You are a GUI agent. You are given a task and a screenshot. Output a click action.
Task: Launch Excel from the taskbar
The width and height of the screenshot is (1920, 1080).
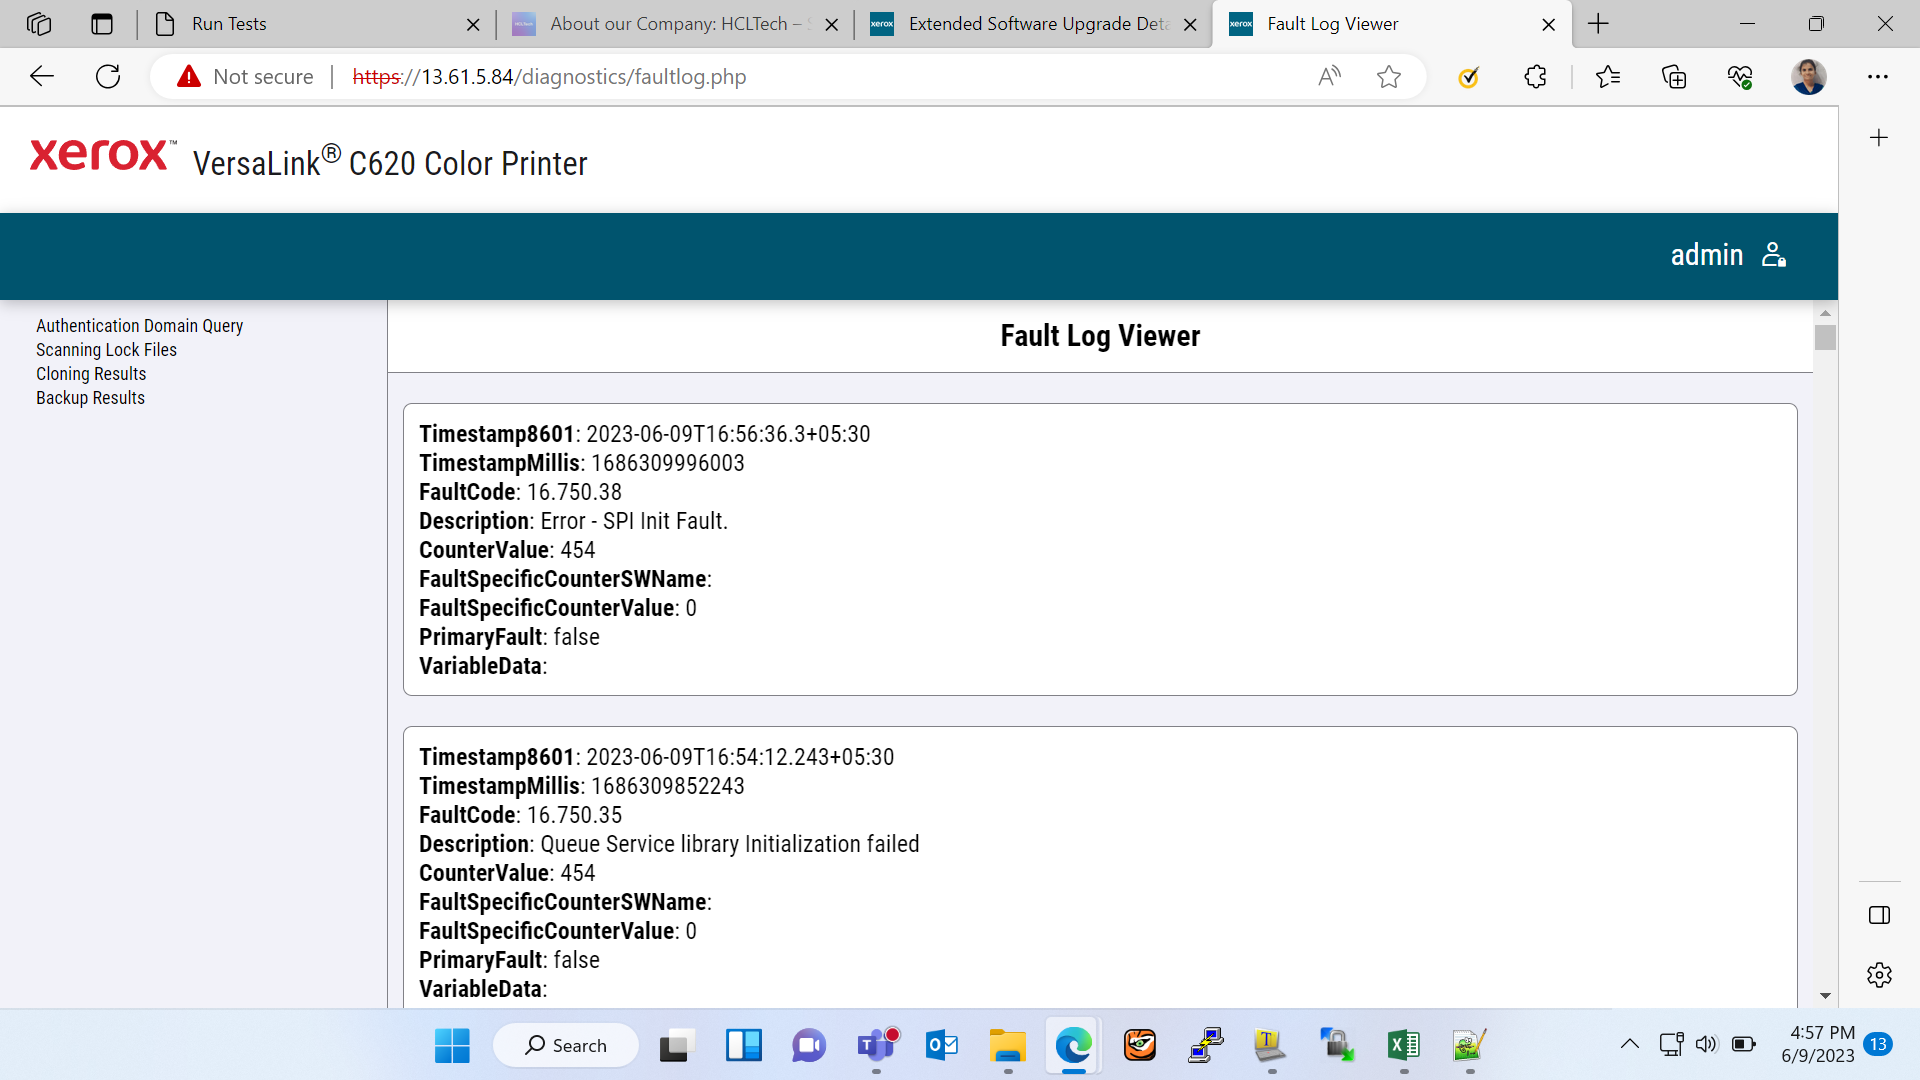[1404, 1045]
